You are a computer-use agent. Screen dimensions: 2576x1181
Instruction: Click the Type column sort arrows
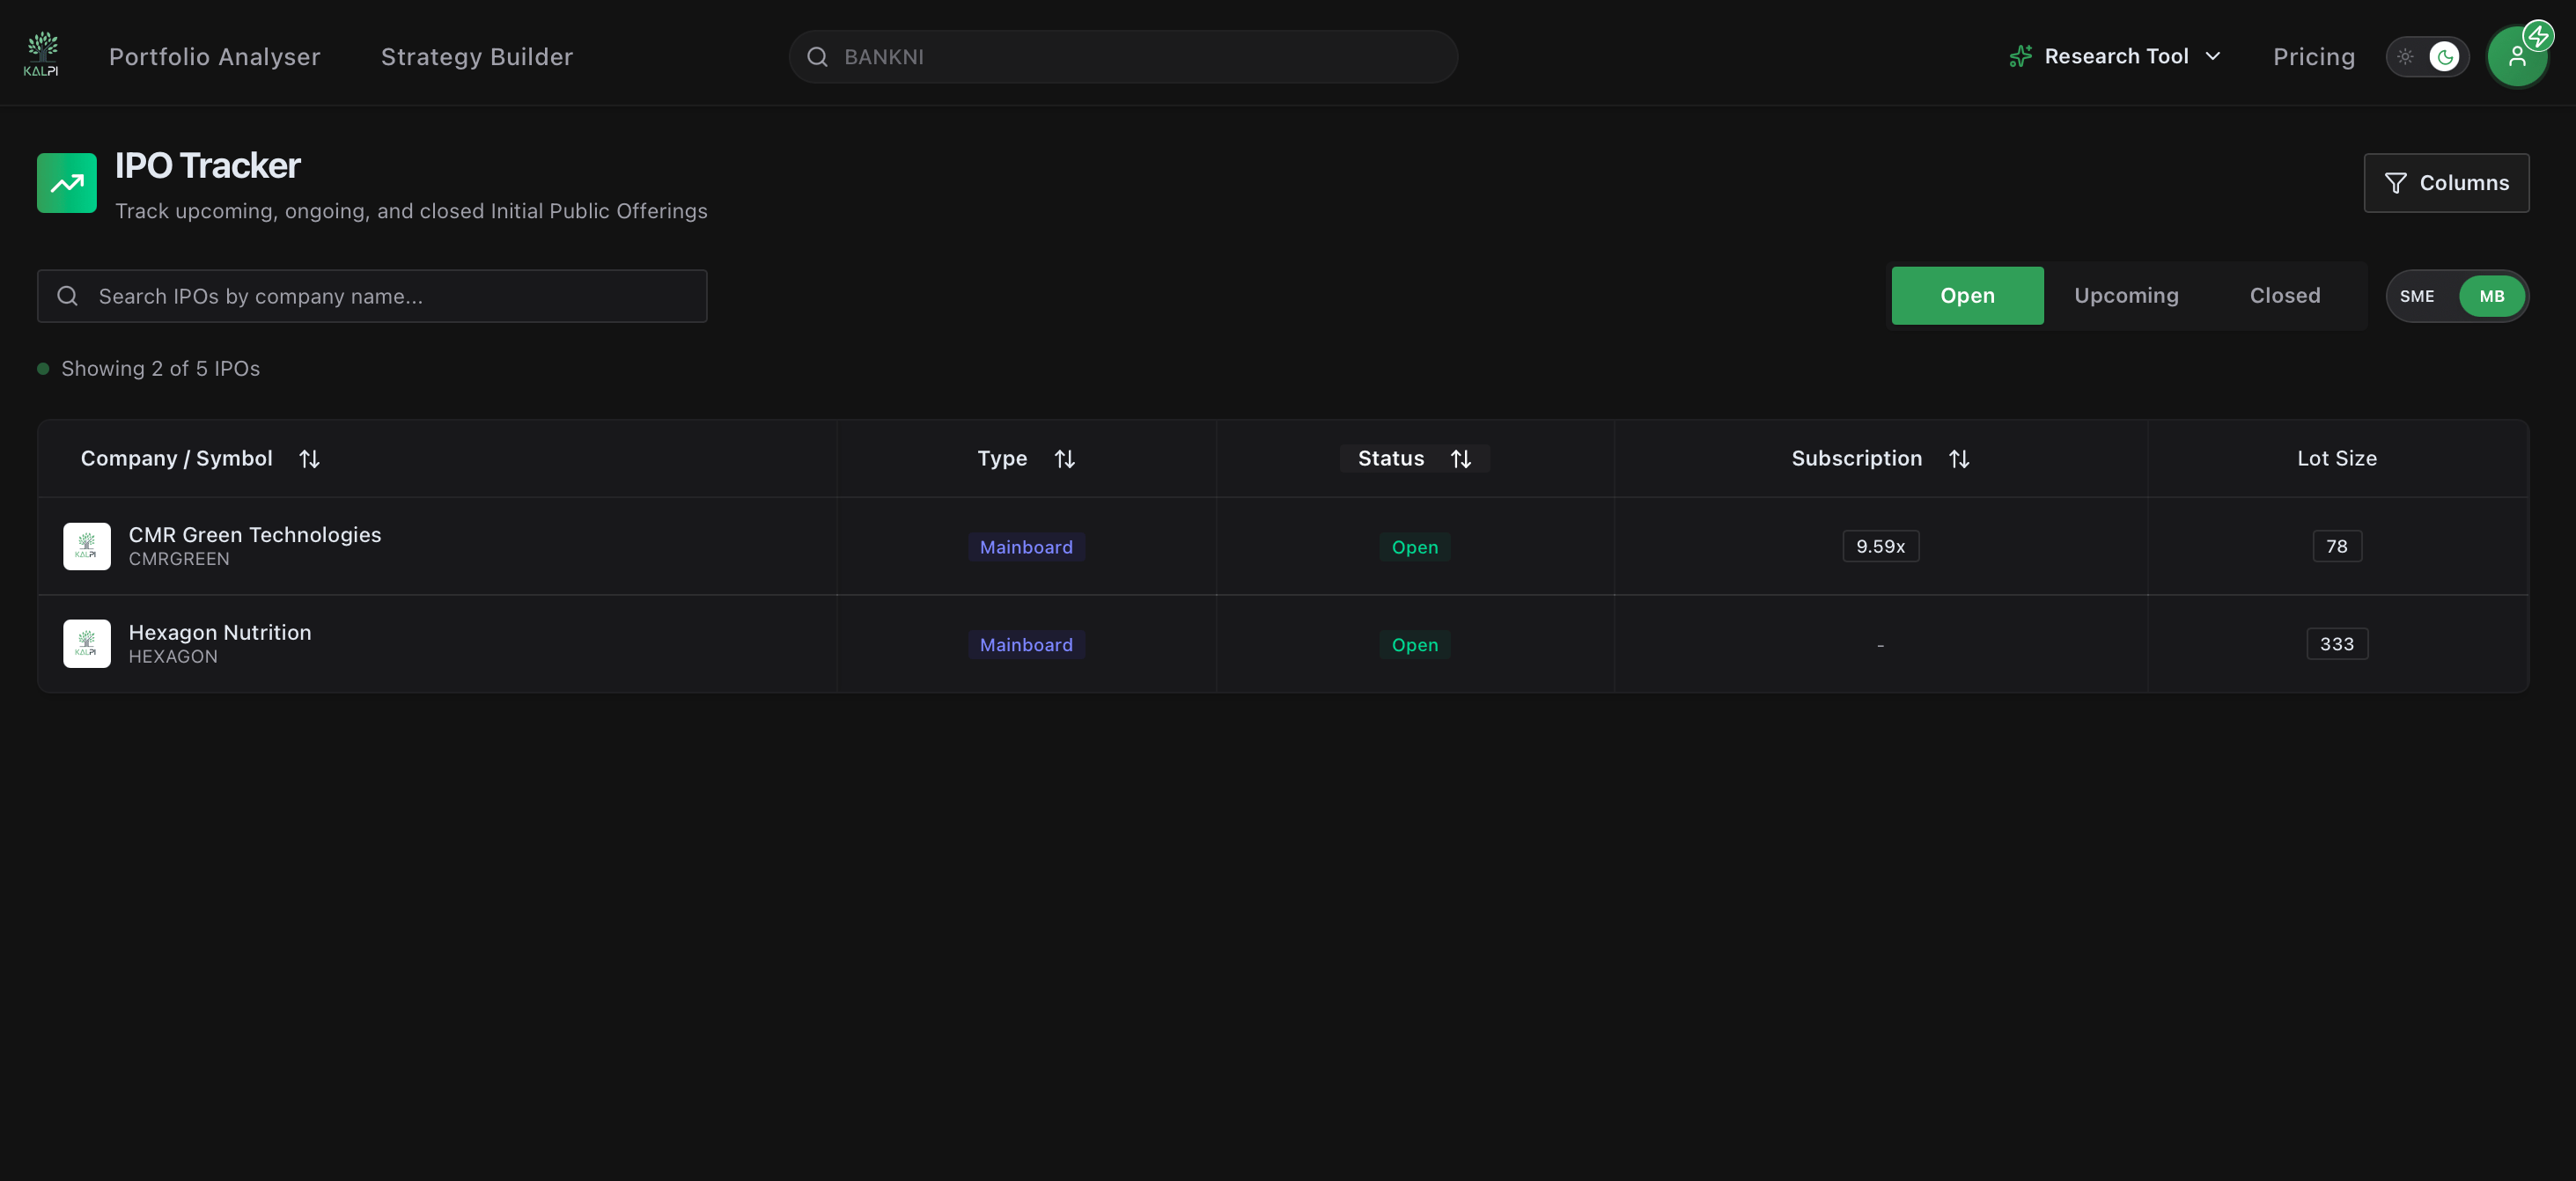1064,459
